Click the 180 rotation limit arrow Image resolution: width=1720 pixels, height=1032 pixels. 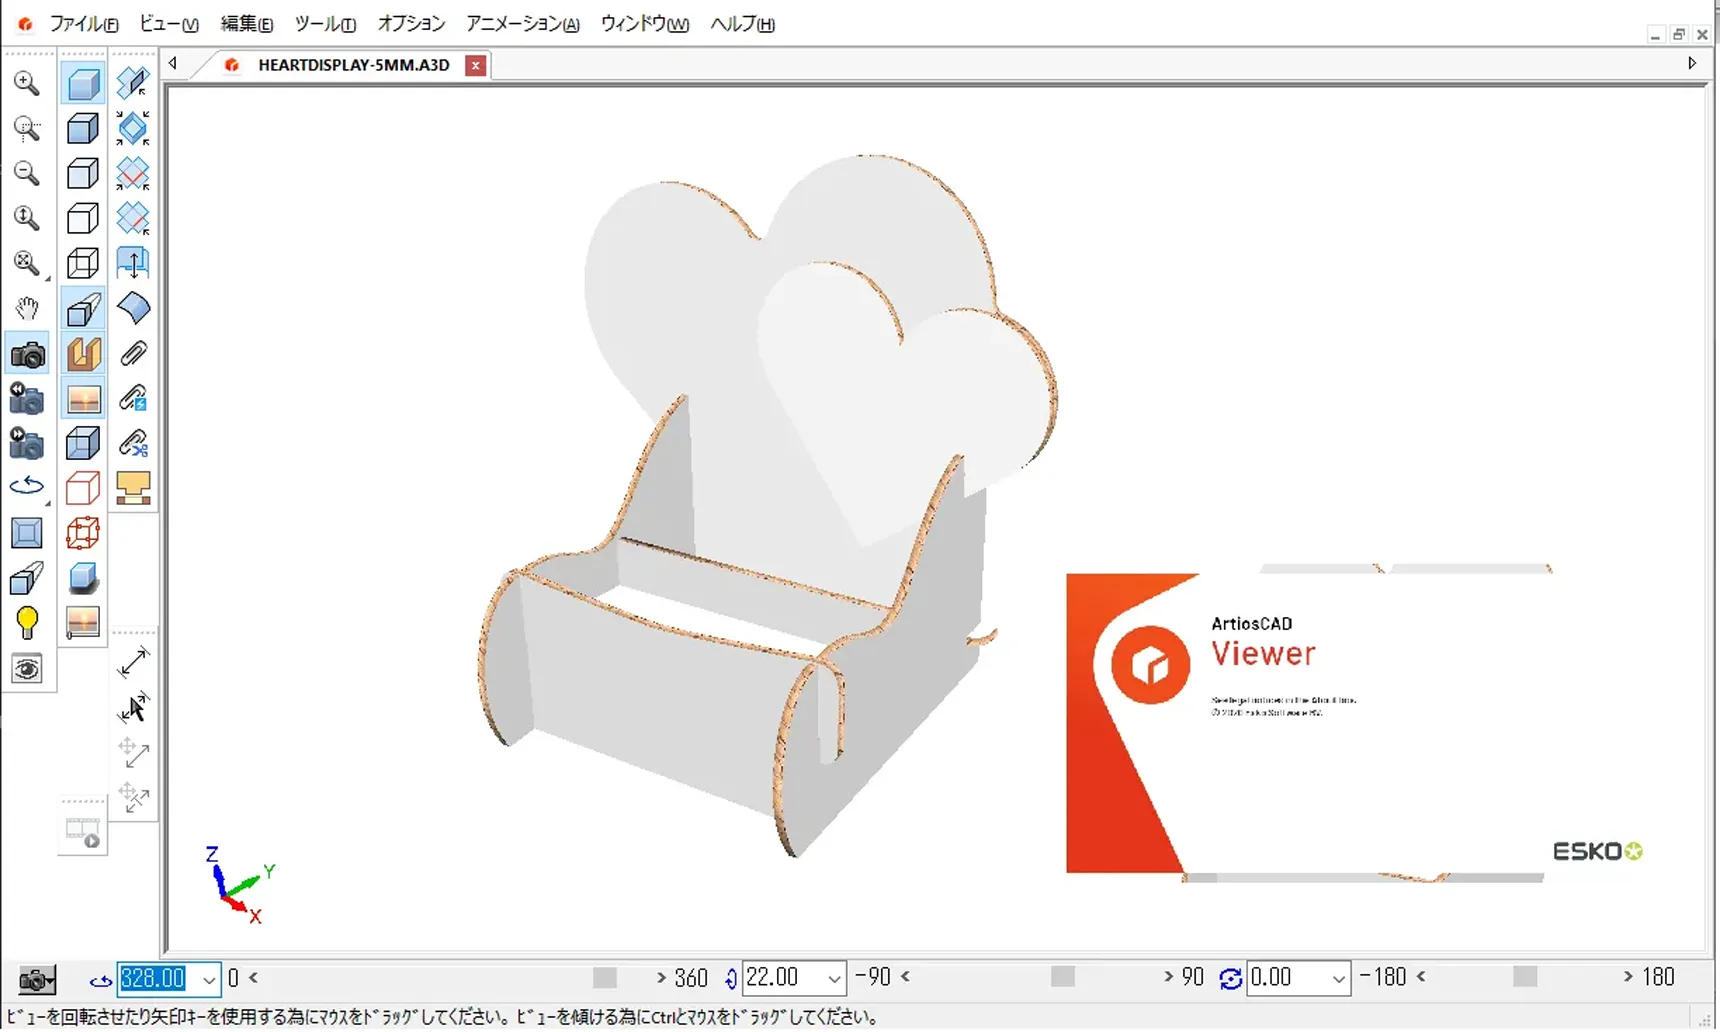click(1628, 977)
